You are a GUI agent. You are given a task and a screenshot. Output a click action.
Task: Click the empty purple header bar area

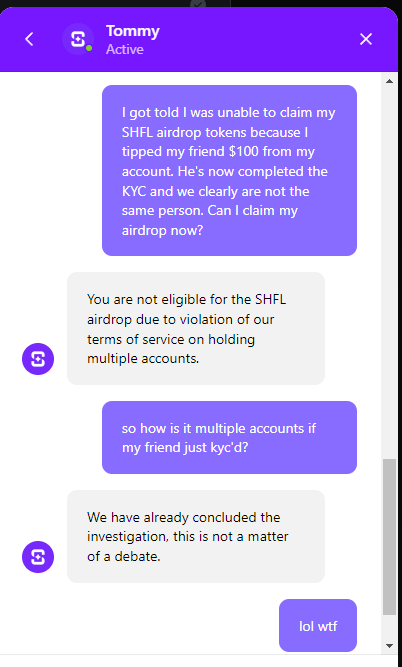(255, 39)
